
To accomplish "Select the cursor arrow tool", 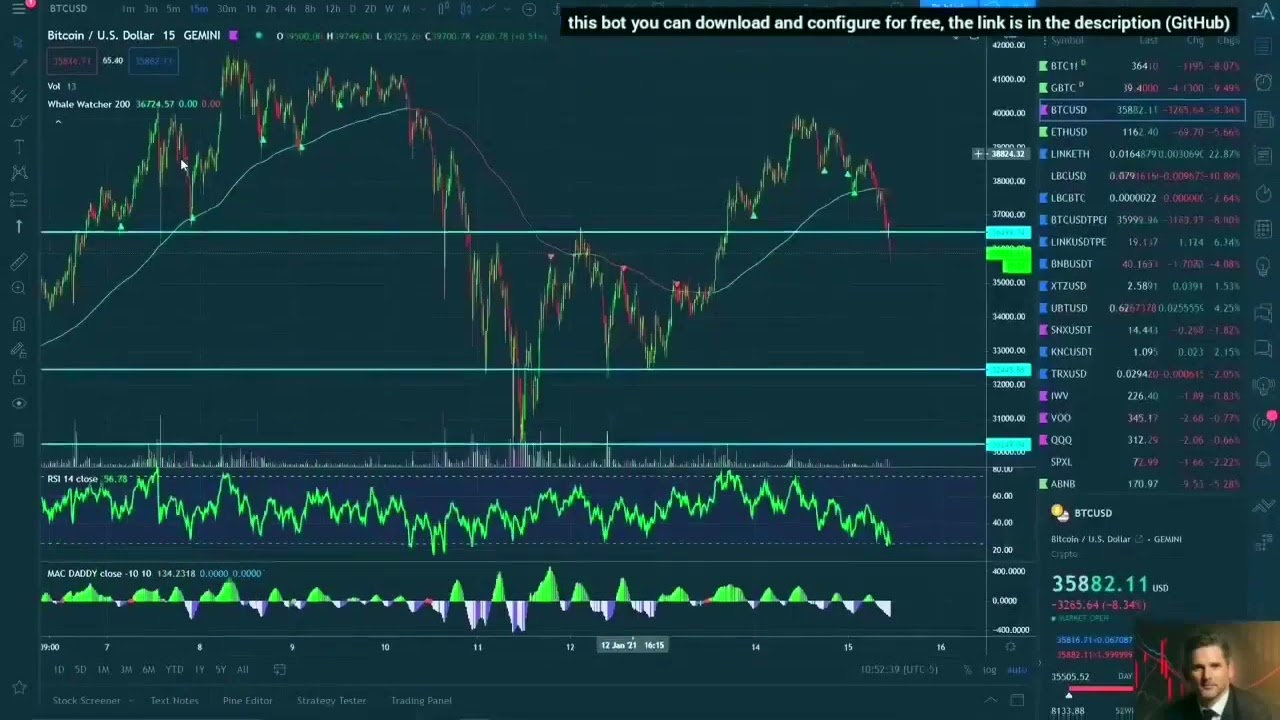I will coord(18,43).
